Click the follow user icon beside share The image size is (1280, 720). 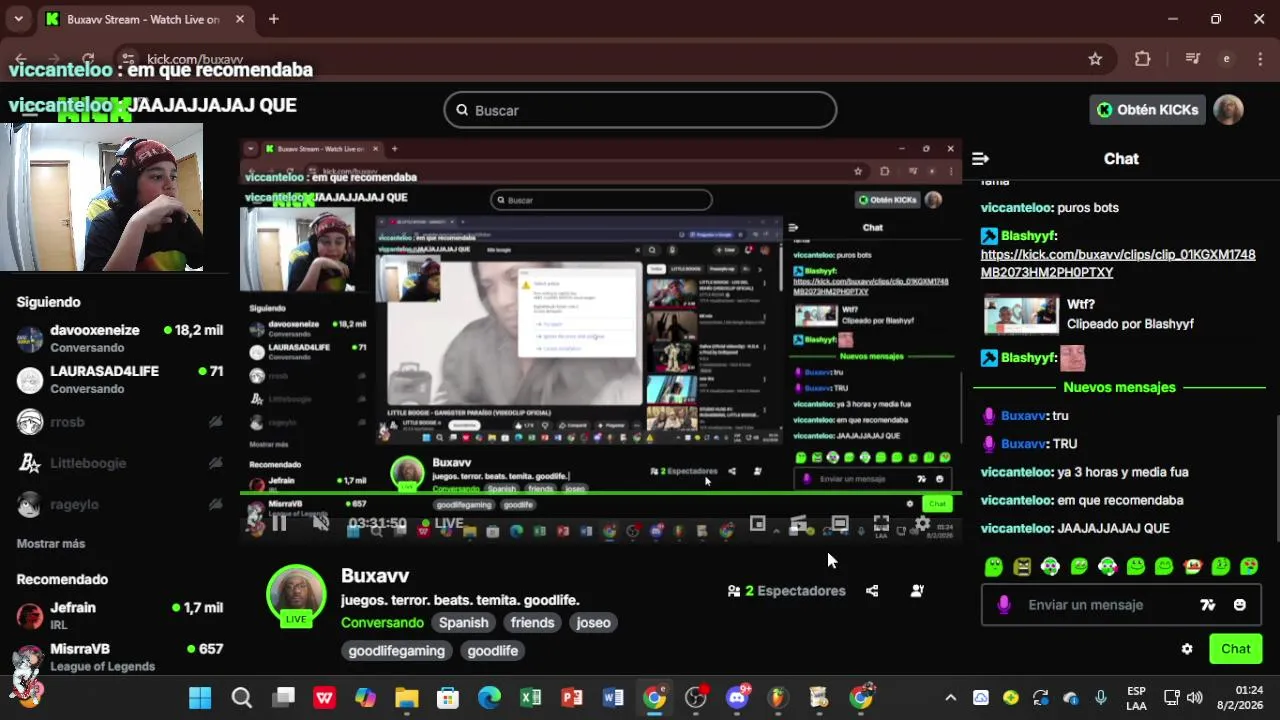(917, 591)
